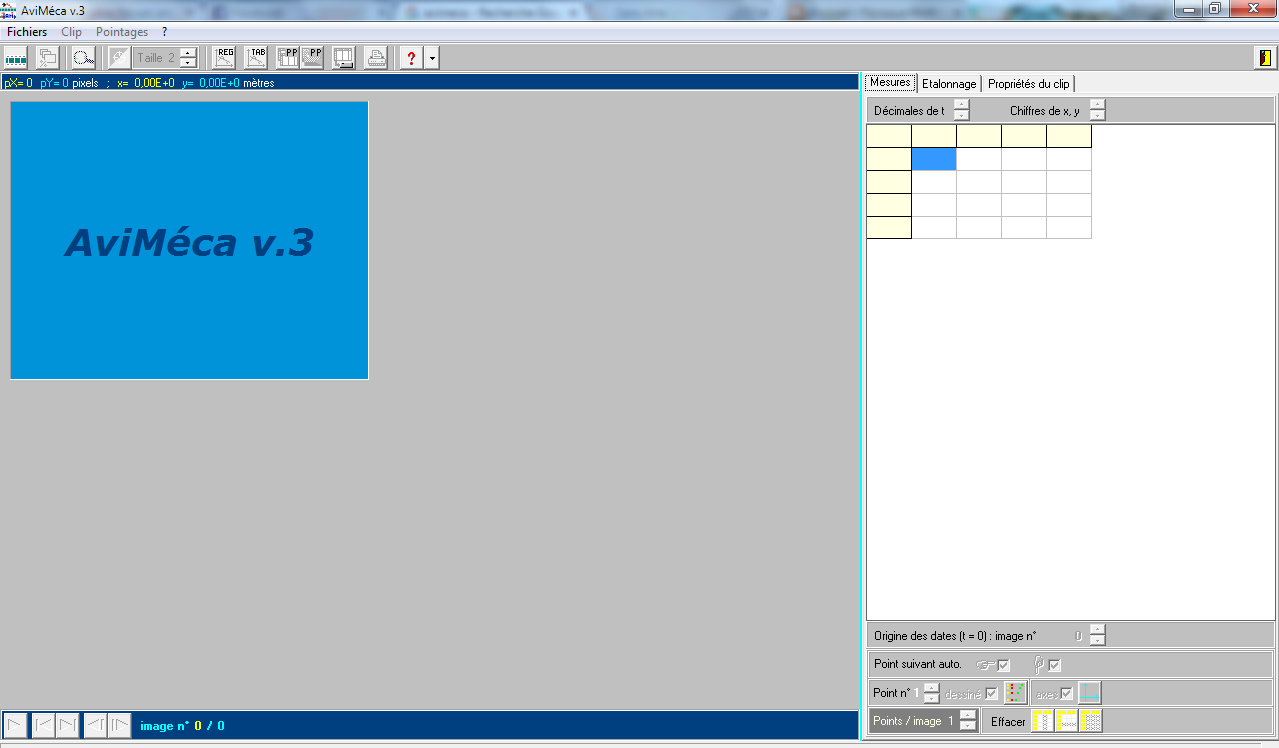Enable the Point suivant auto hand checkbox
The height and width of the screenshot is (748, 1279).
1002,664
